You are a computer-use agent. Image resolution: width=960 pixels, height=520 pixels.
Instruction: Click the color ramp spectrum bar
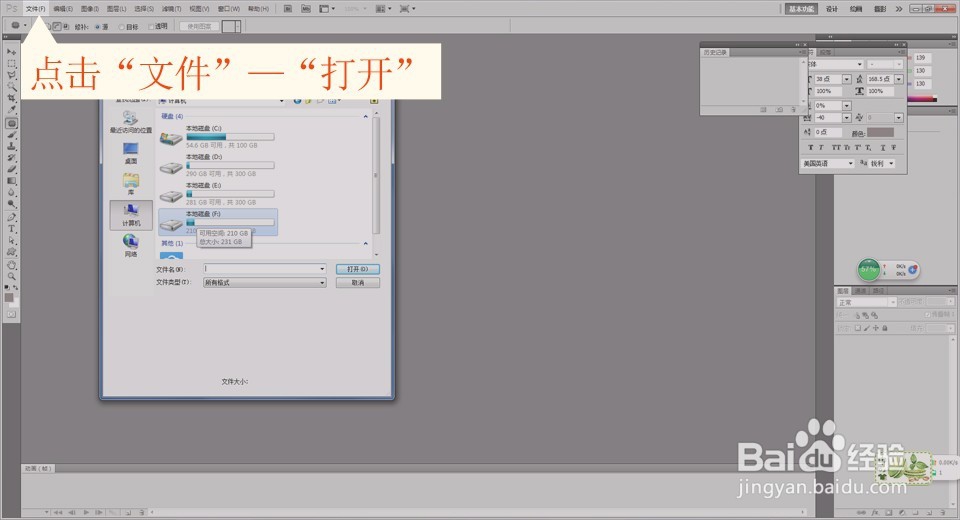point(924,98)
